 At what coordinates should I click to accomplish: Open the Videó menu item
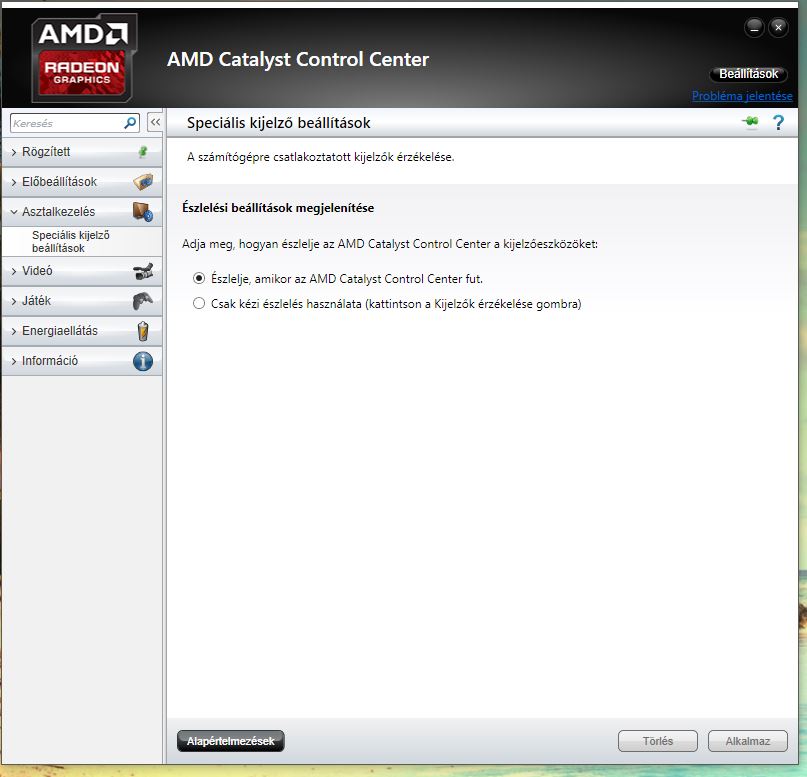(x=82, y=271)
